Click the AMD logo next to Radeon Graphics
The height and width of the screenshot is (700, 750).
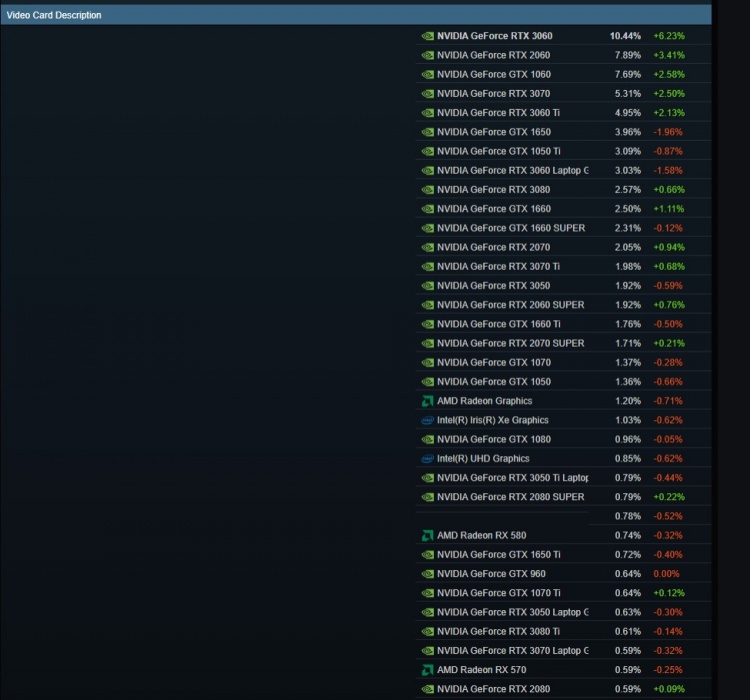point(428,401)
